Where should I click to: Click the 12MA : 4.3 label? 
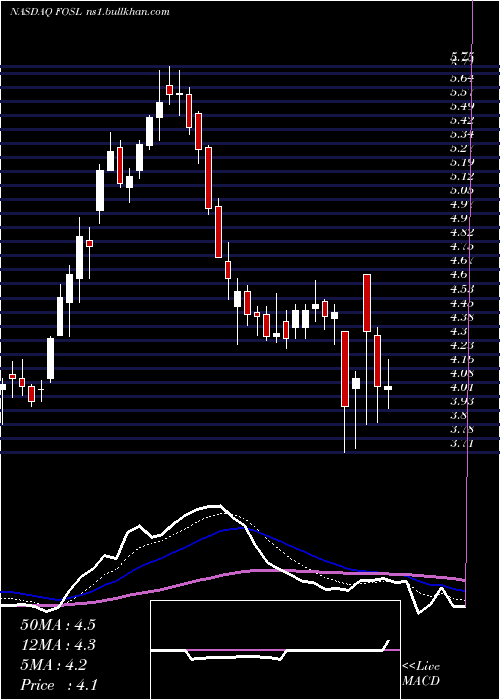click(x=58, y=645)
